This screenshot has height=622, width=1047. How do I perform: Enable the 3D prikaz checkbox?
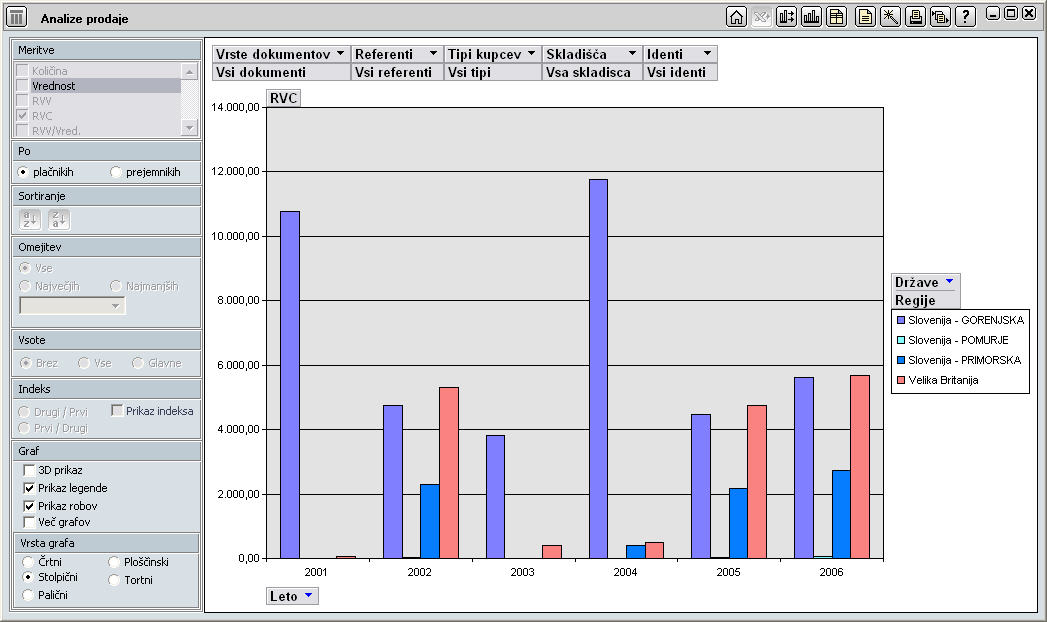pos(29,470)
